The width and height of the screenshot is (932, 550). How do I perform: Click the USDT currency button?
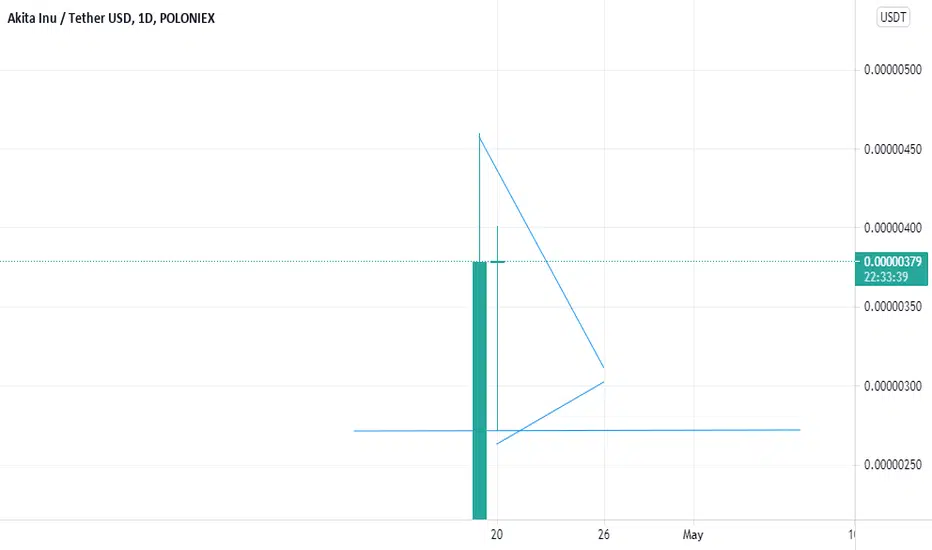click(893, 17)
